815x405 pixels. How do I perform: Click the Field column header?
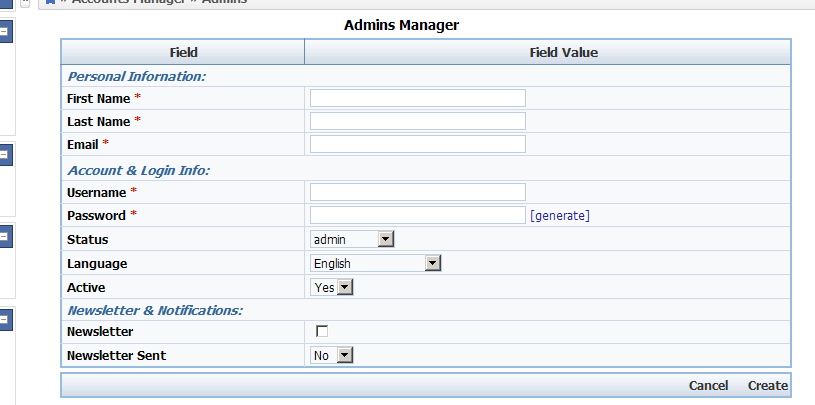click(x=183, y=52)
